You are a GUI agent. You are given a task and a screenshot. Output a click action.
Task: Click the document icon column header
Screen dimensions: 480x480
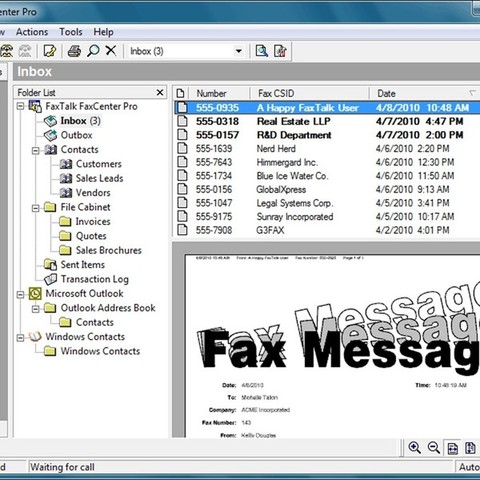[180, 93]
